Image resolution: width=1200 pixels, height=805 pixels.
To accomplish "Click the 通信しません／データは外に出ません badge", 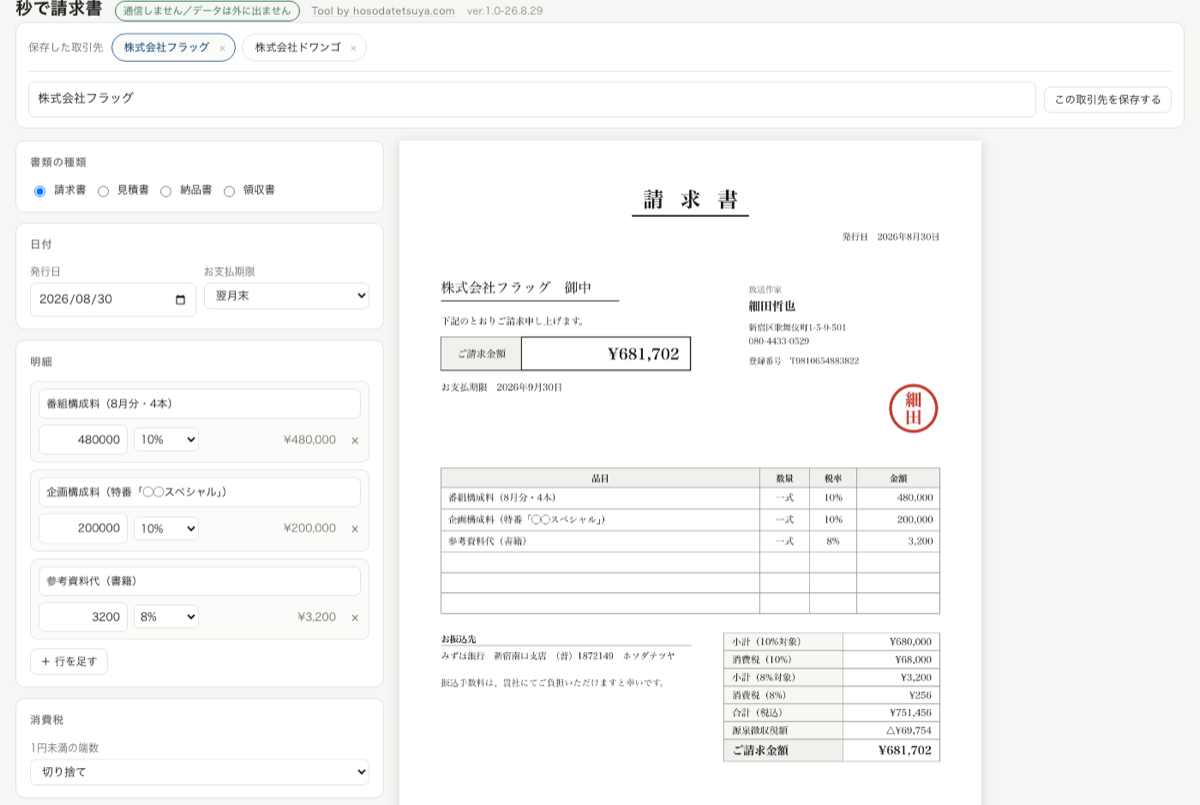I will tap(207, 11).
